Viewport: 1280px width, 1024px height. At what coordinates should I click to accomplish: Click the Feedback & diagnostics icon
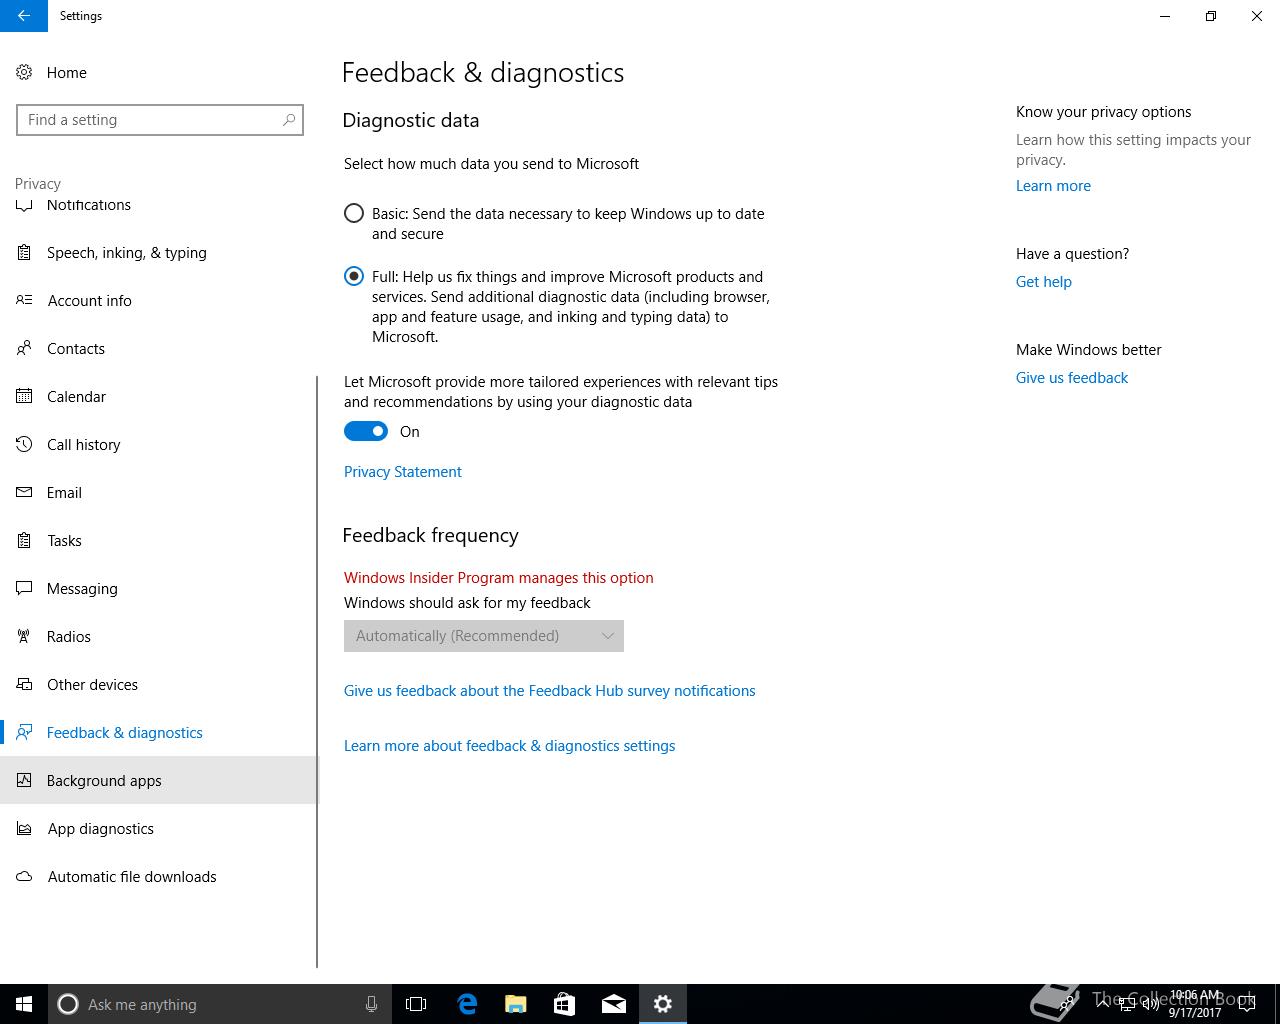[24, 733]
